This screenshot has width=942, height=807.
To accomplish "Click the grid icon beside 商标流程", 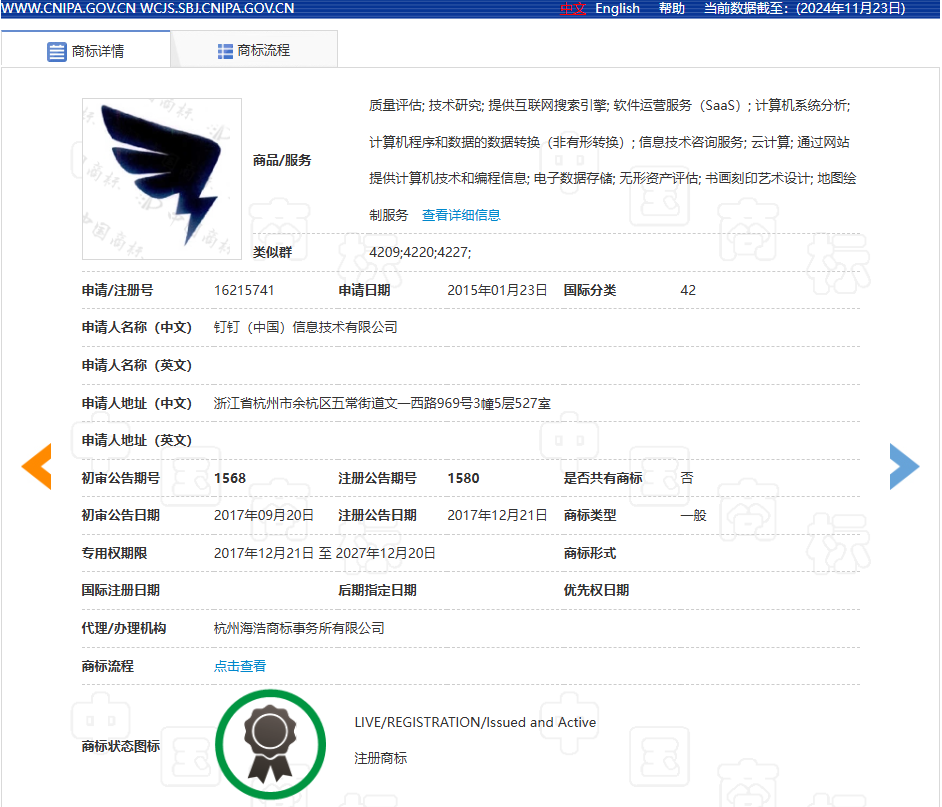I will pyautogui.click(x=225, y=52).
